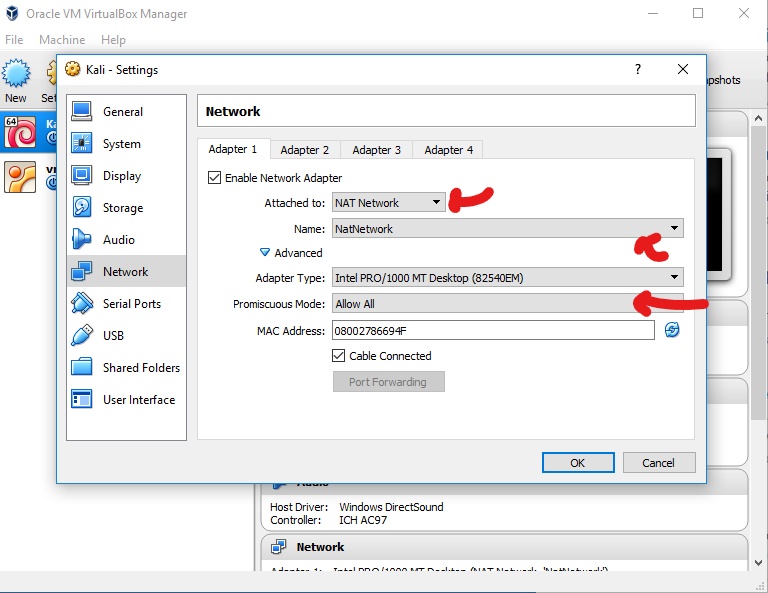Open the Audio speaker icon

click(81, 239)
